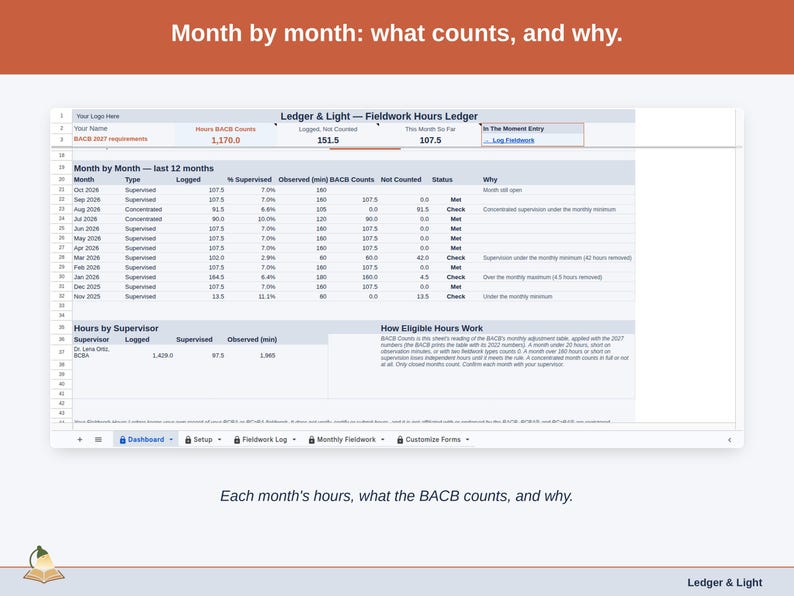Click the lock icon on Setup tab
Viewport: 794px width, 596px height.
188,440
